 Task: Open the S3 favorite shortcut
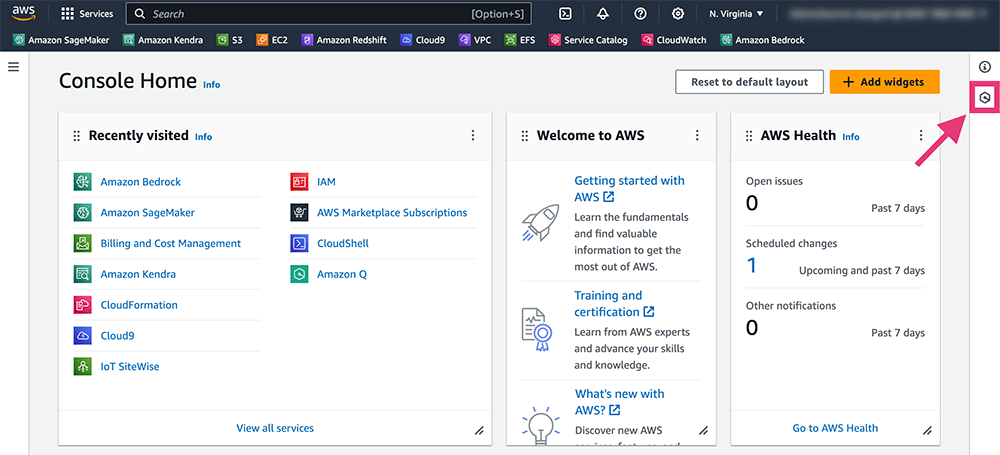[230, 40]
